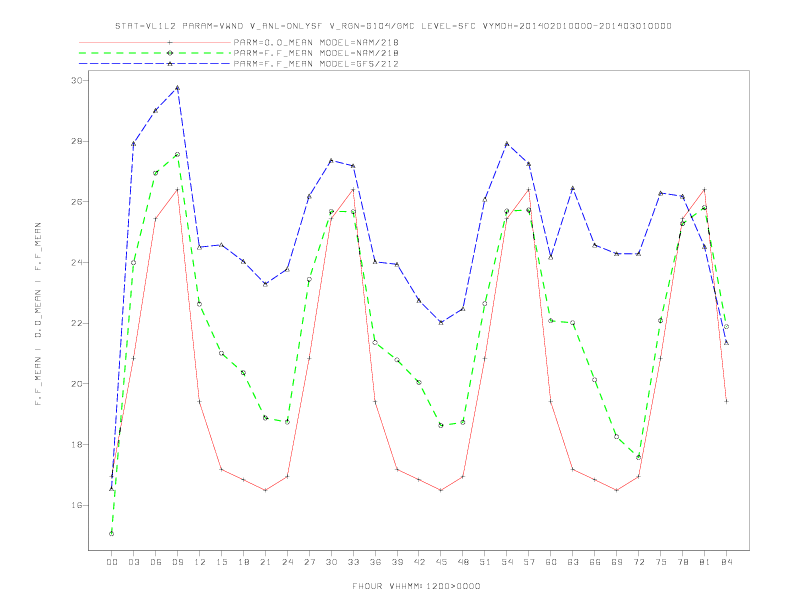
Task: Select legend entry PARM=F.F_MEAN MODEL=NAM/218
Action: pyautogui.click(x=316, y=53)
